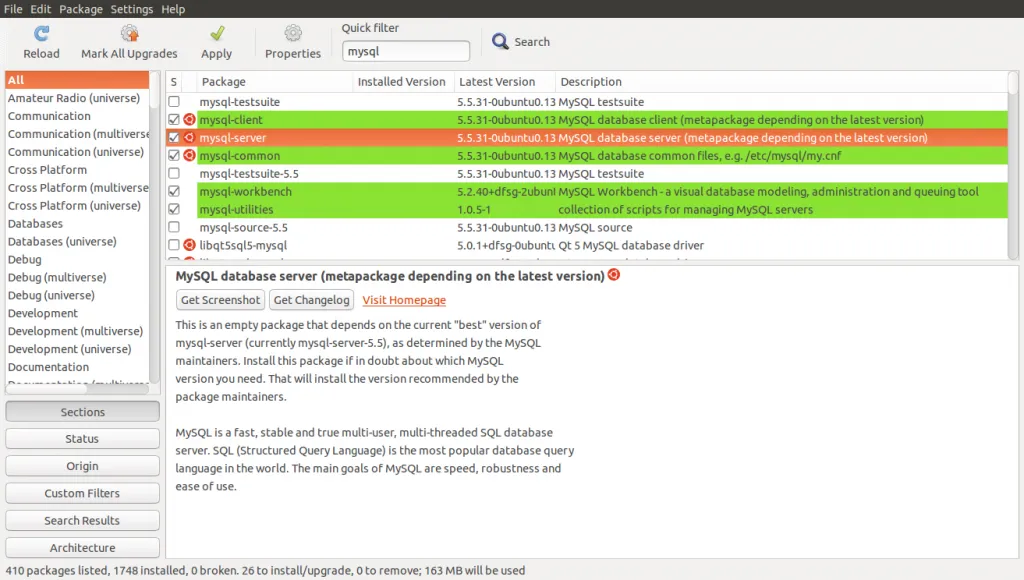Screen dimensions: 1024x580
Task: Click the Get Screenshot button
Action: click(221, 300)
